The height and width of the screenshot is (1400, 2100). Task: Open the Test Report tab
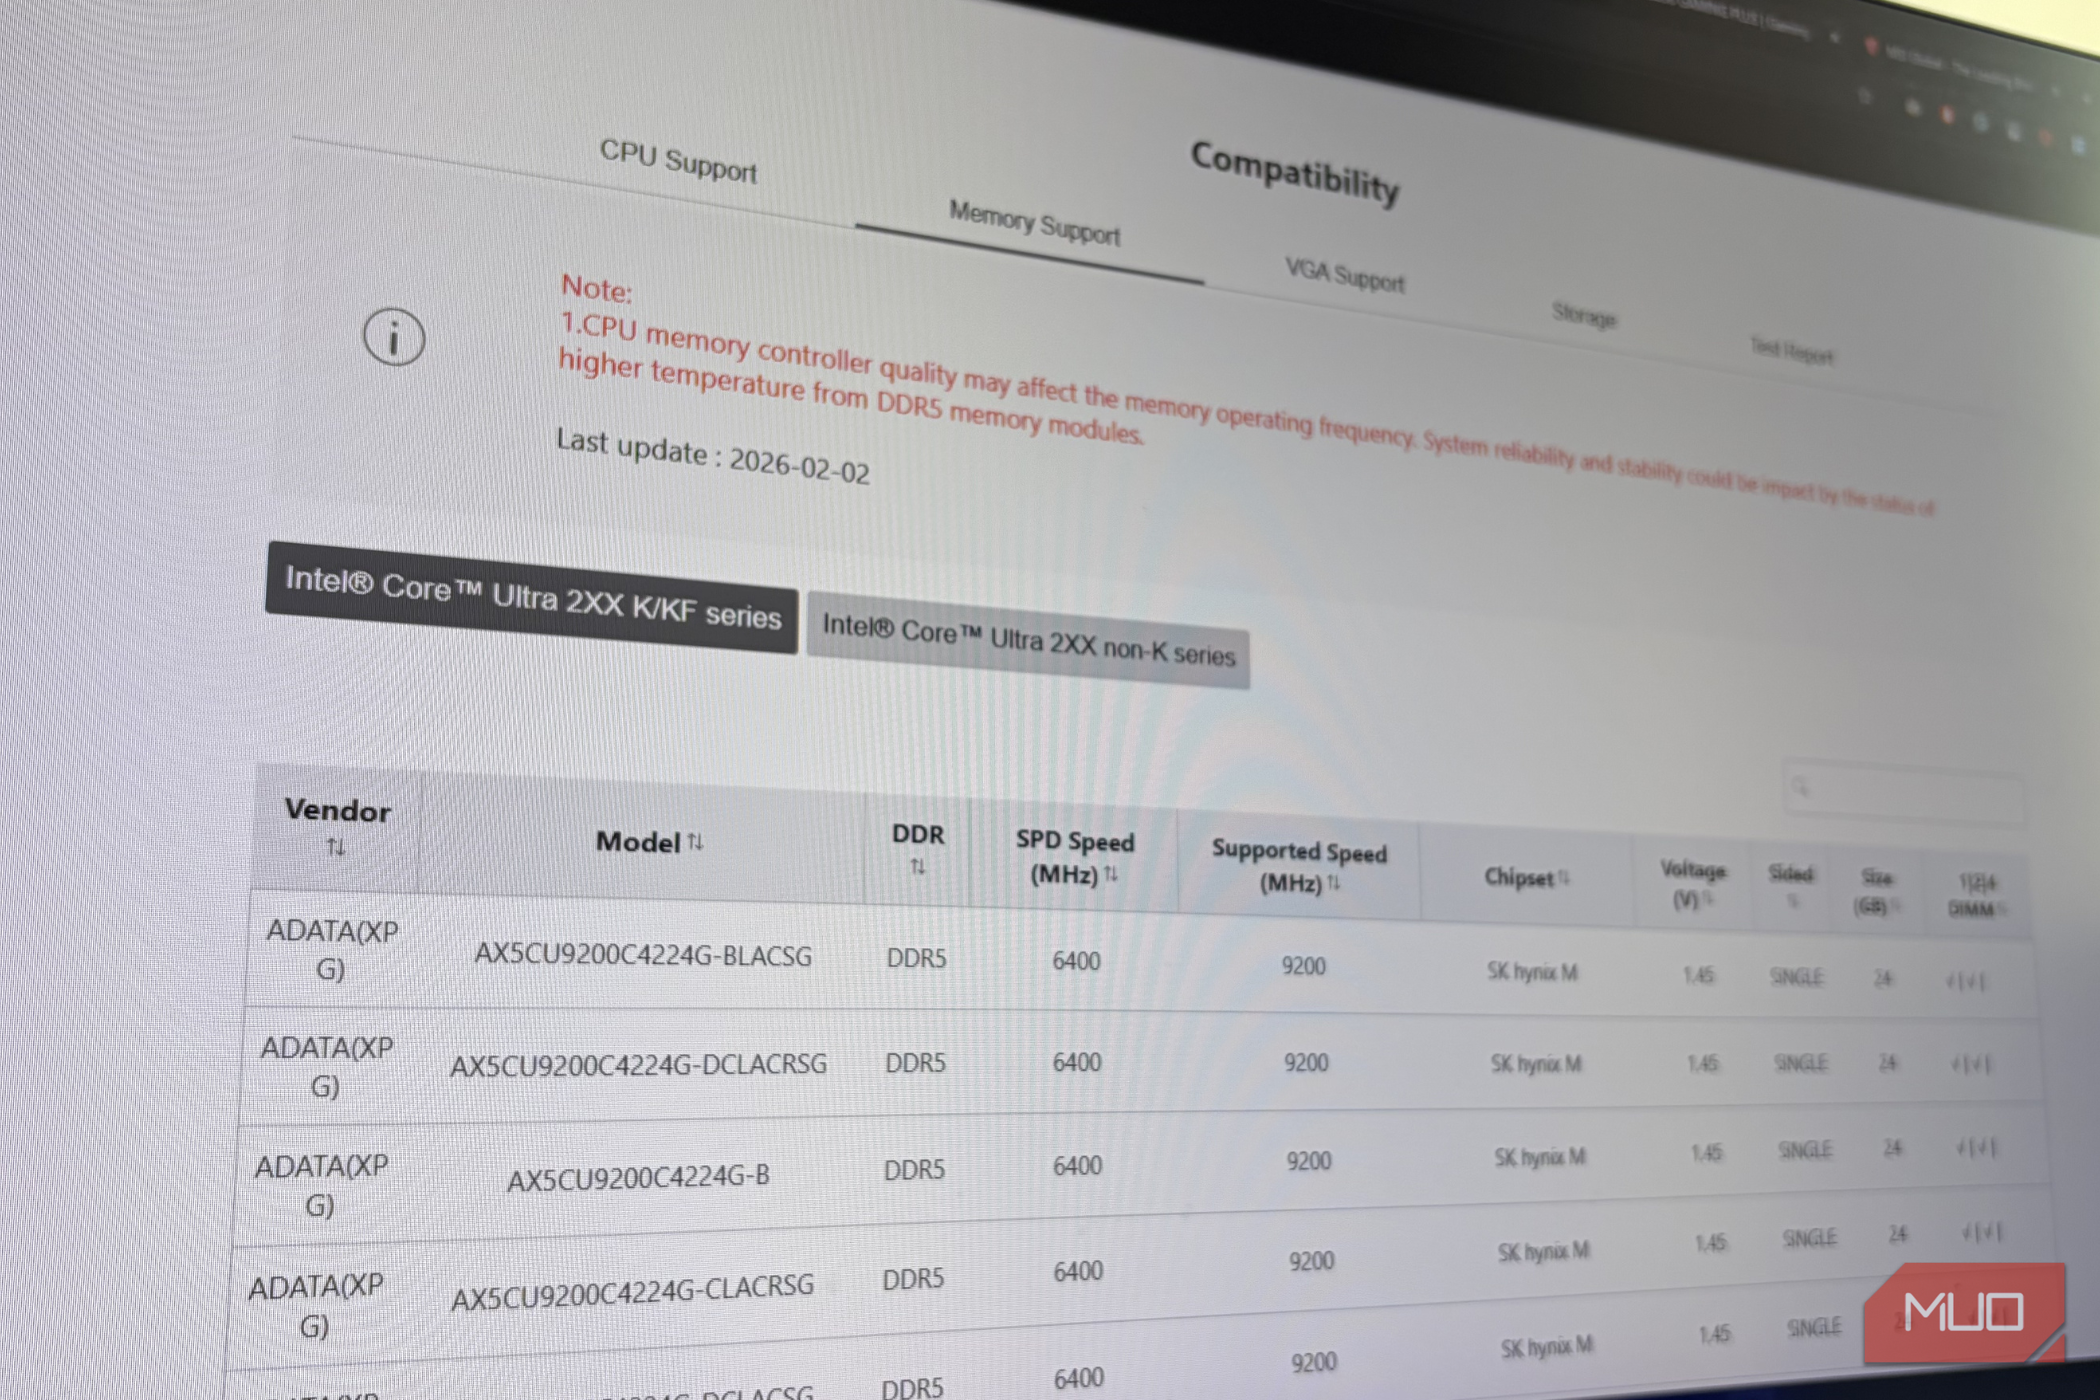coord(1791,351)
